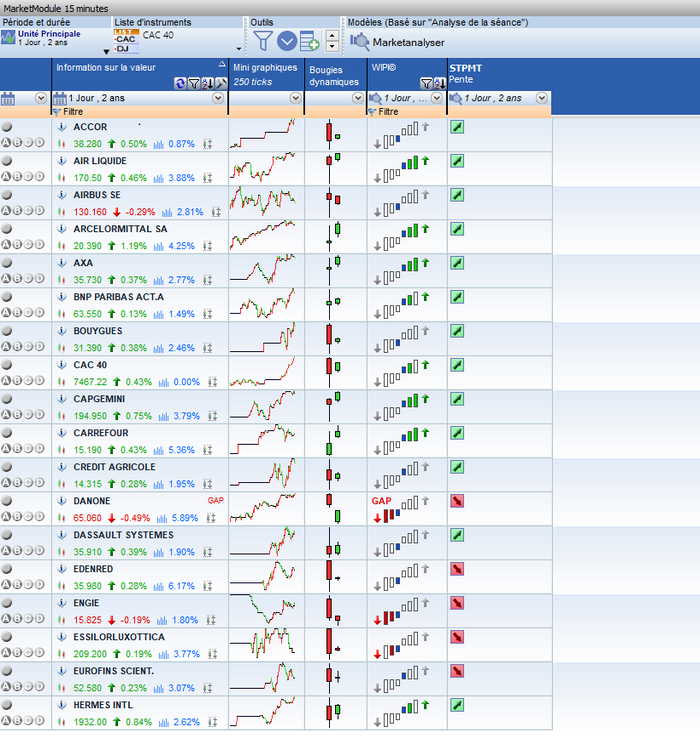Click the ARCELORMITTAL SA name

click(121, 229)
